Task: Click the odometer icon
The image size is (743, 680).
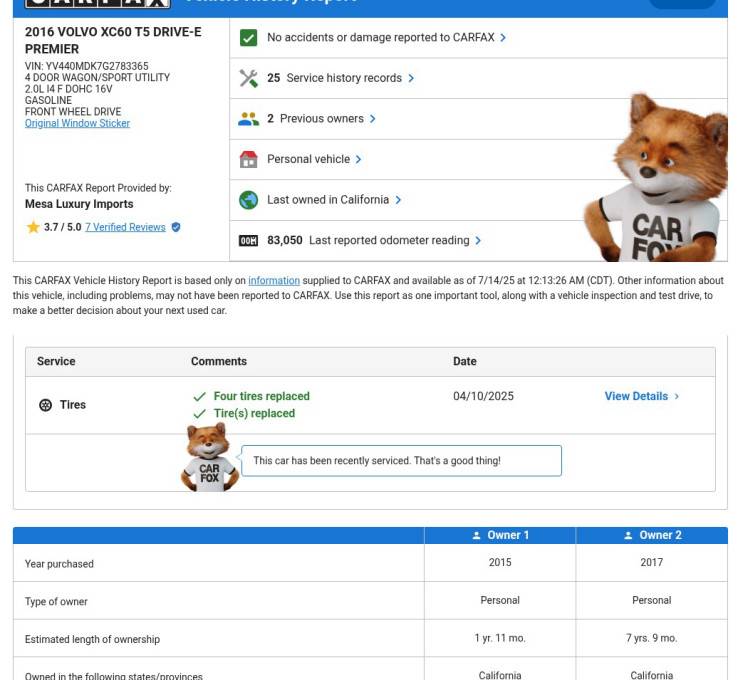Action: [248, 241]
